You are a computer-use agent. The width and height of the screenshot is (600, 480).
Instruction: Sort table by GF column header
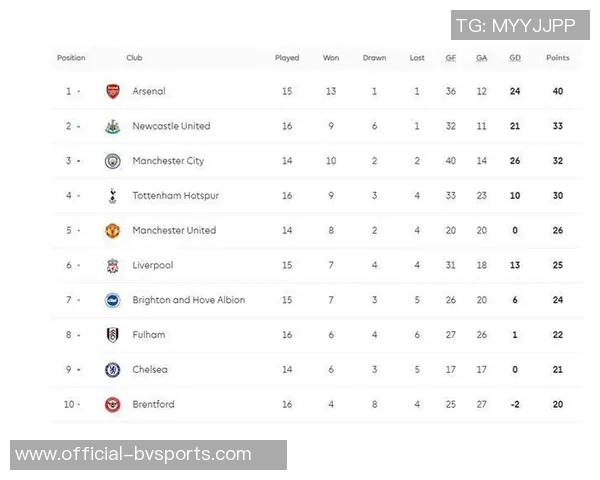451,58
